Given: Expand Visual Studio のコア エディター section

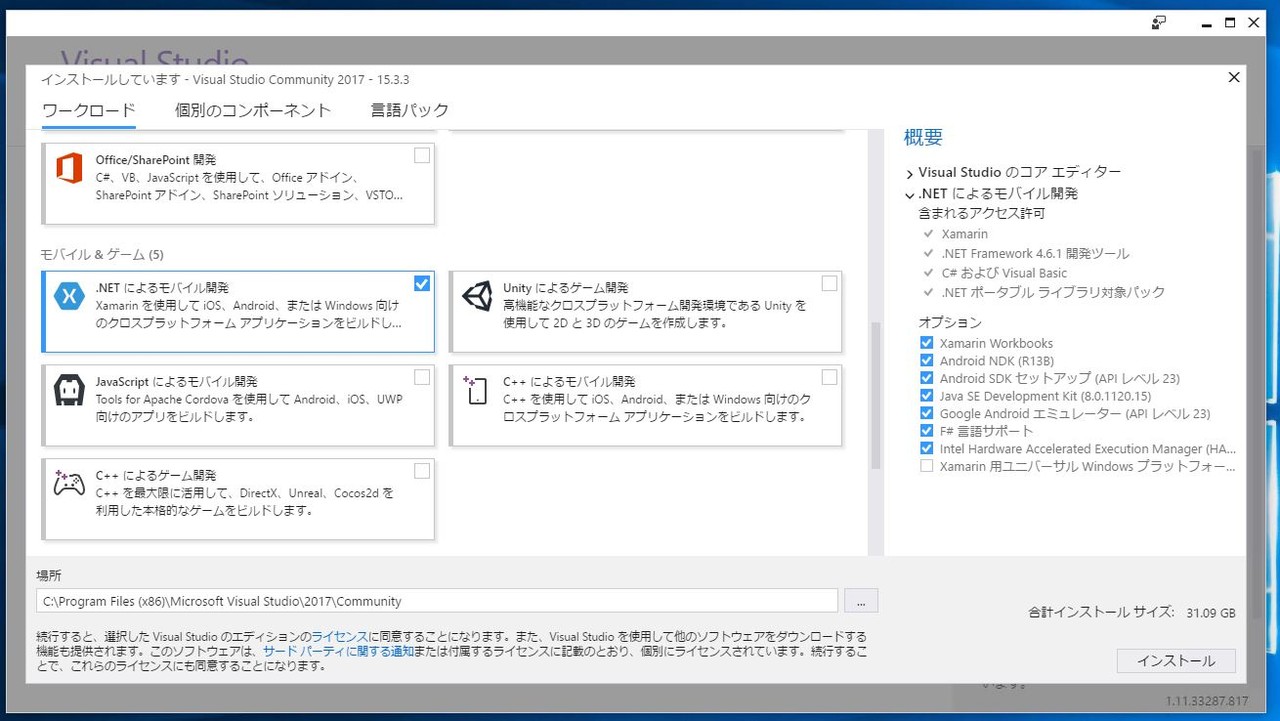Looking at the screenshot, I should [910, 173].
